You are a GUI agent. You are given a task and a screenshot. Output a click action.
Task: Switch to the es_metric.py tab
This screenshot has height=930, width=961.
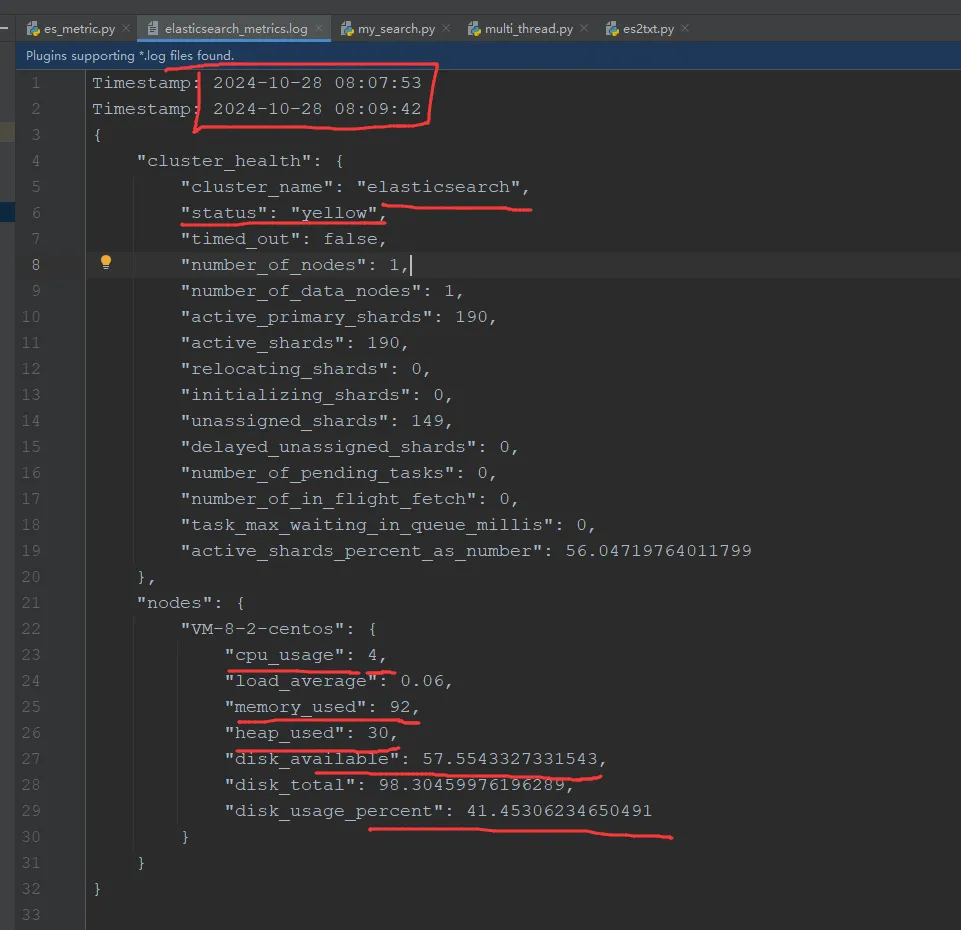pyautogui.click(x=78, y=29)
